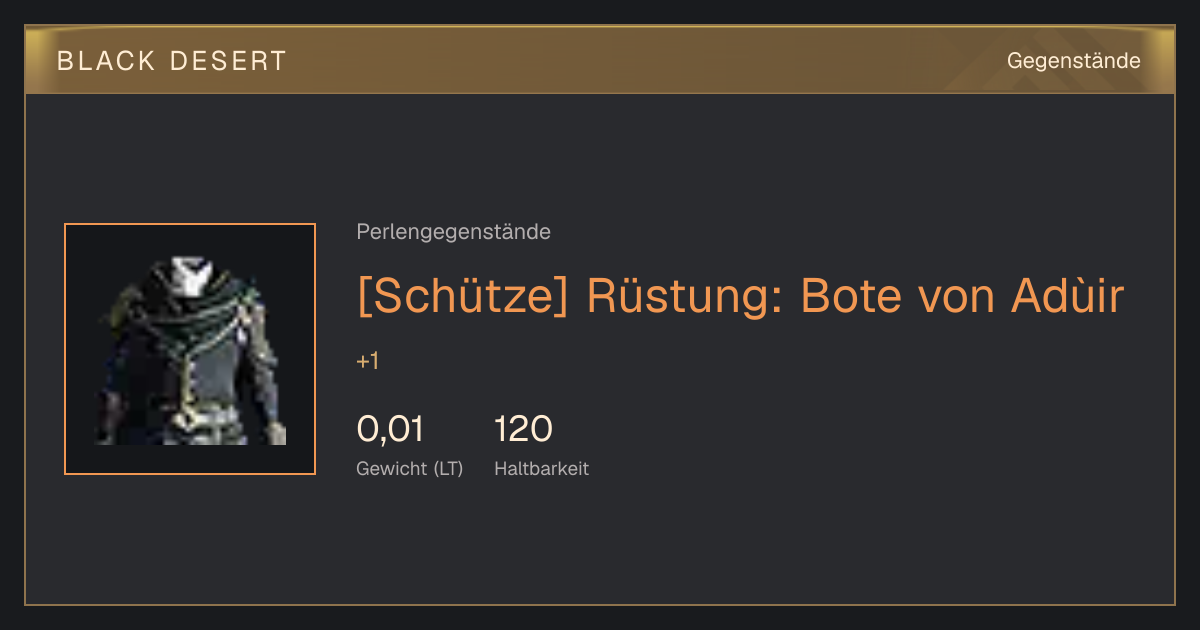Click the word Bote in item title
Image resolution: width=1200 pixels, height=630 pixels.
838,296
